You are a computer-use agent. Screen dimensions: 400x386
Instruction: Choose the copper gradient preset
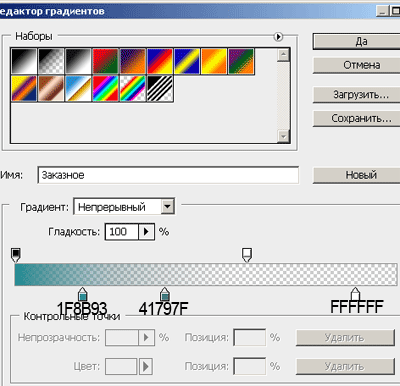pos(51,88)
